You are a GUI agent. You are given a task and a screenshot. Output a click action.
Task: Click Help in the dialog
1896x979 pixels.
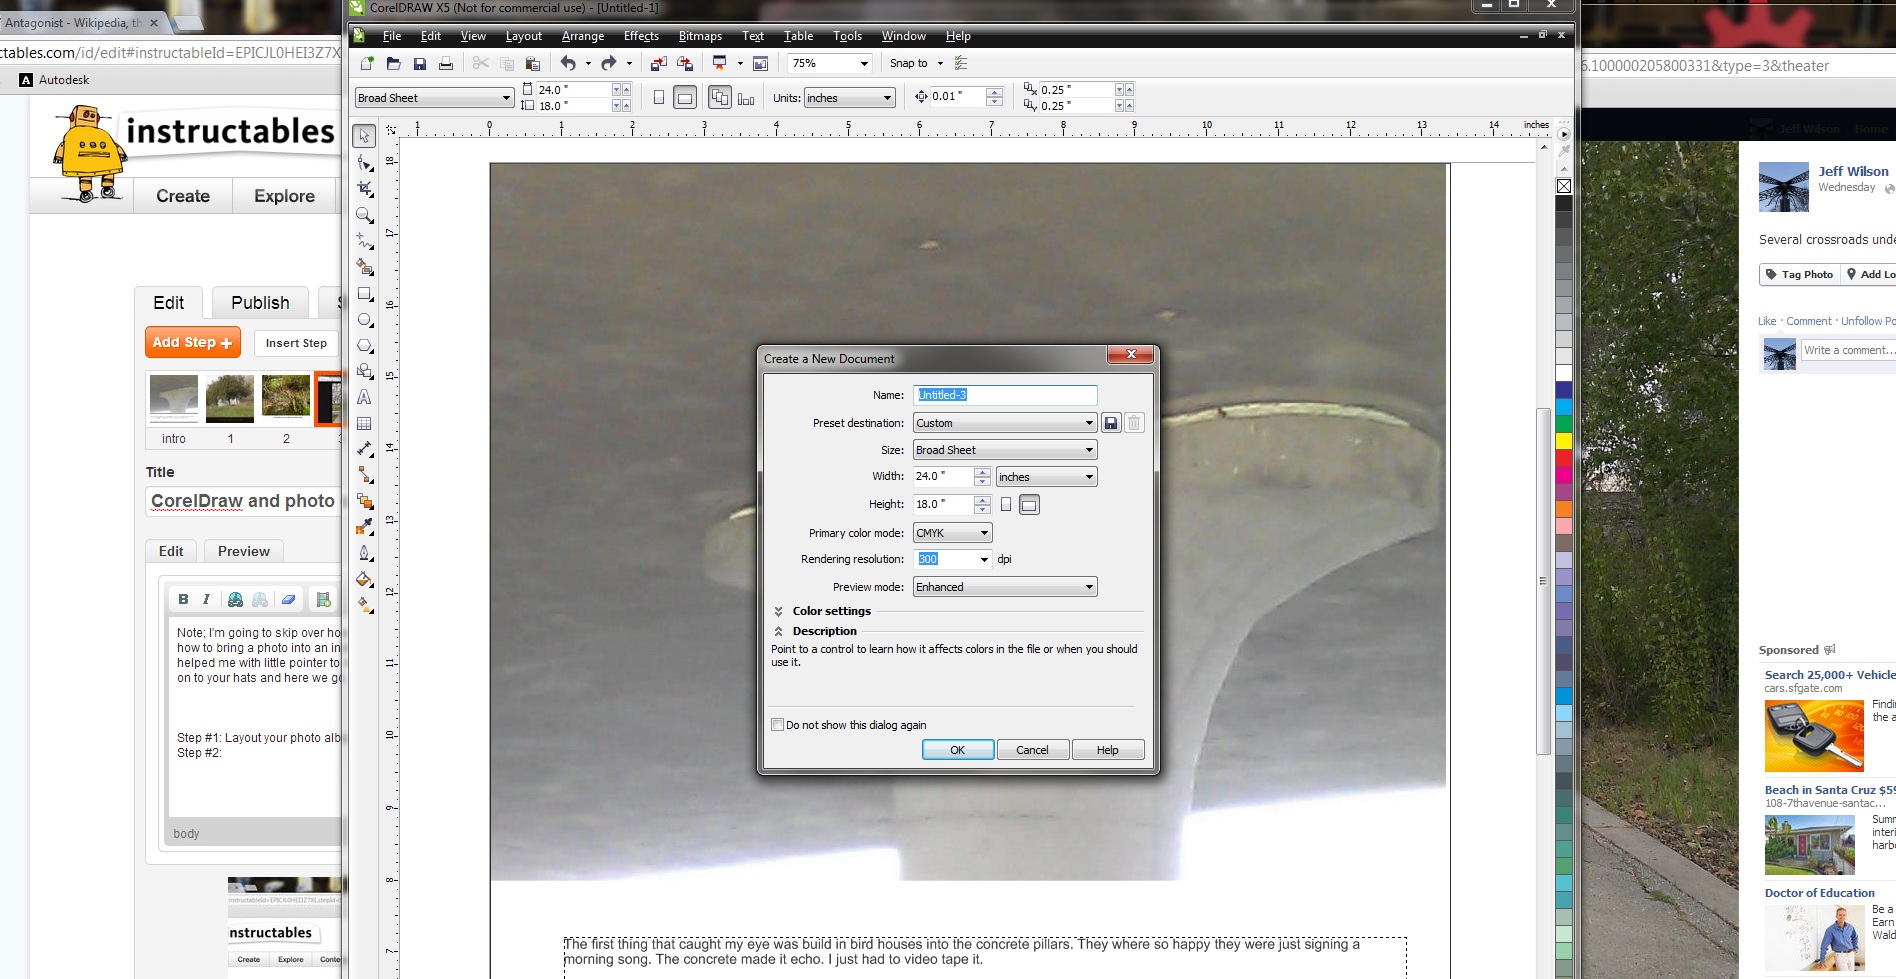1107,750
